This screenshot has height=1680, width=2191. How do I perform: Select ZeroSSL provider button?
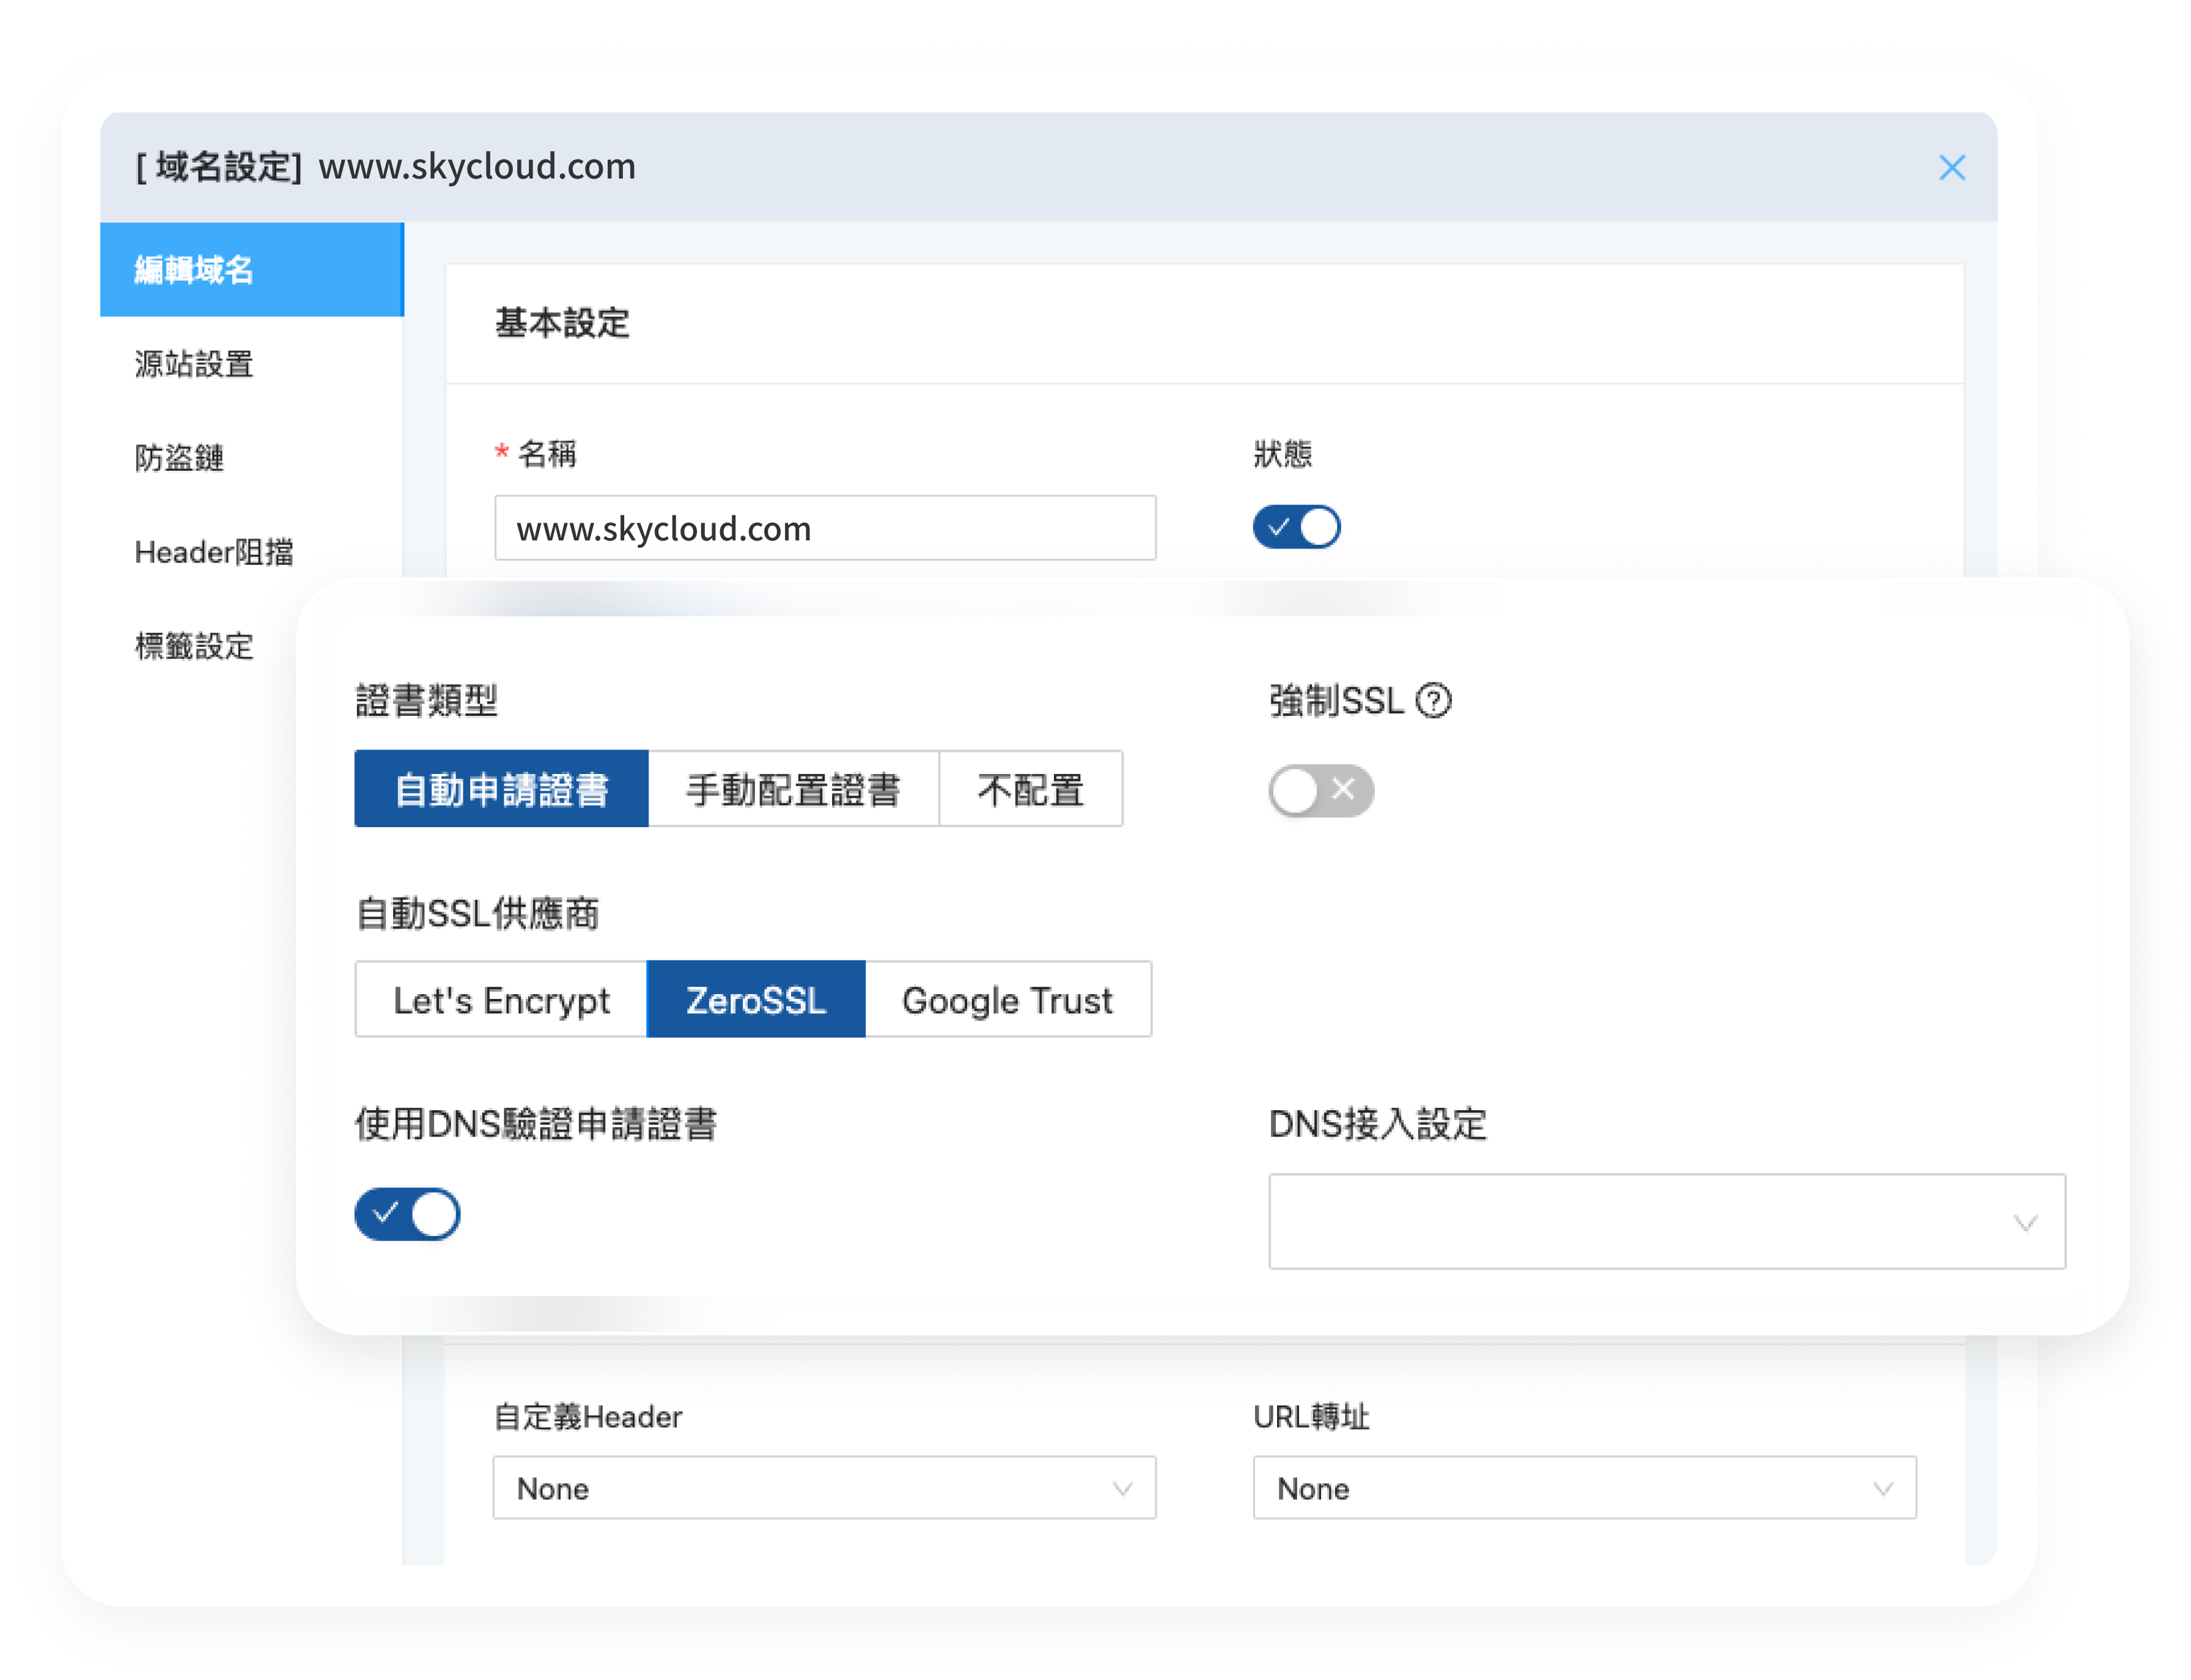pyautogui.click(x=756, y=1000)
